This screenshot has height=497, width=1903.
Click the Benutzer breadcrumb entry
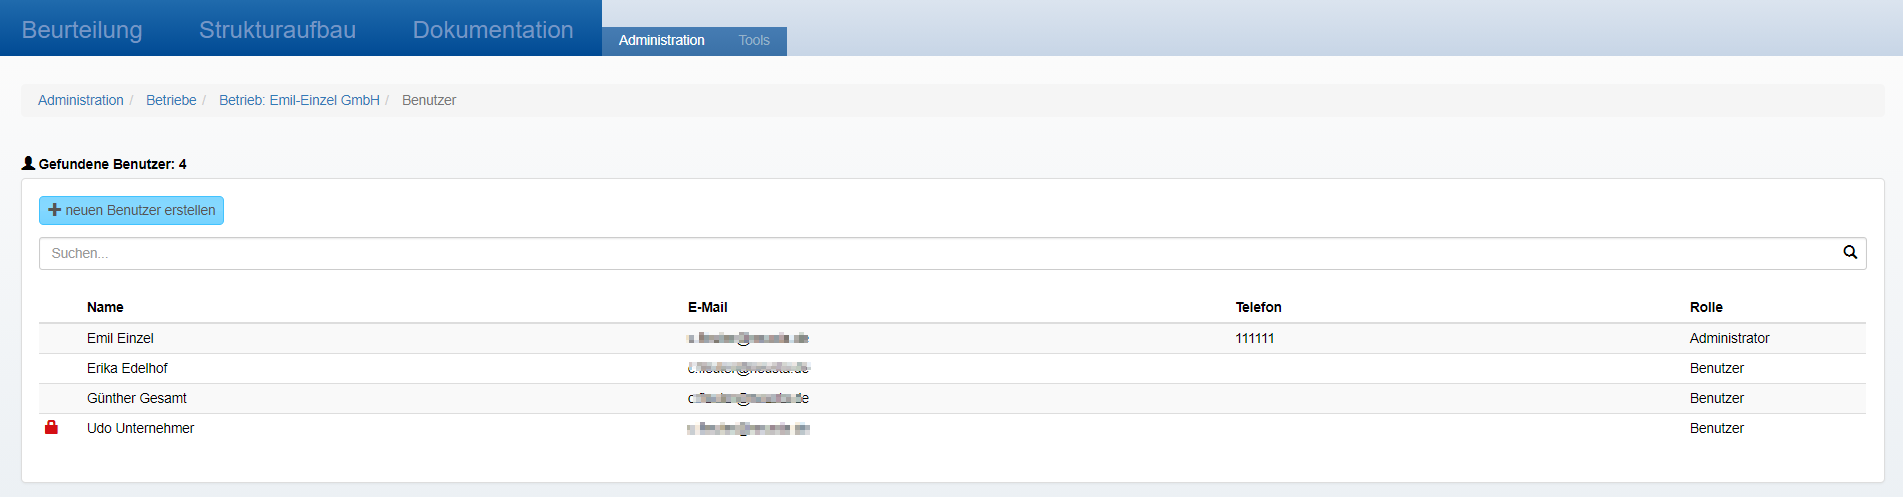click(x=429, y=100)
